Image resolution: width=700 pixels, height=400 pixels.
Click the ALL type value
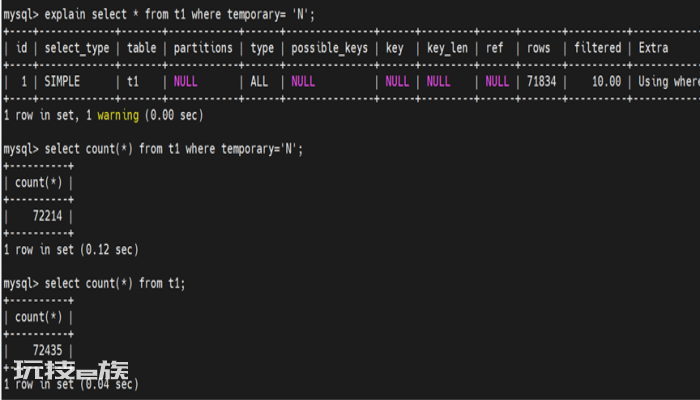point(259,82)
